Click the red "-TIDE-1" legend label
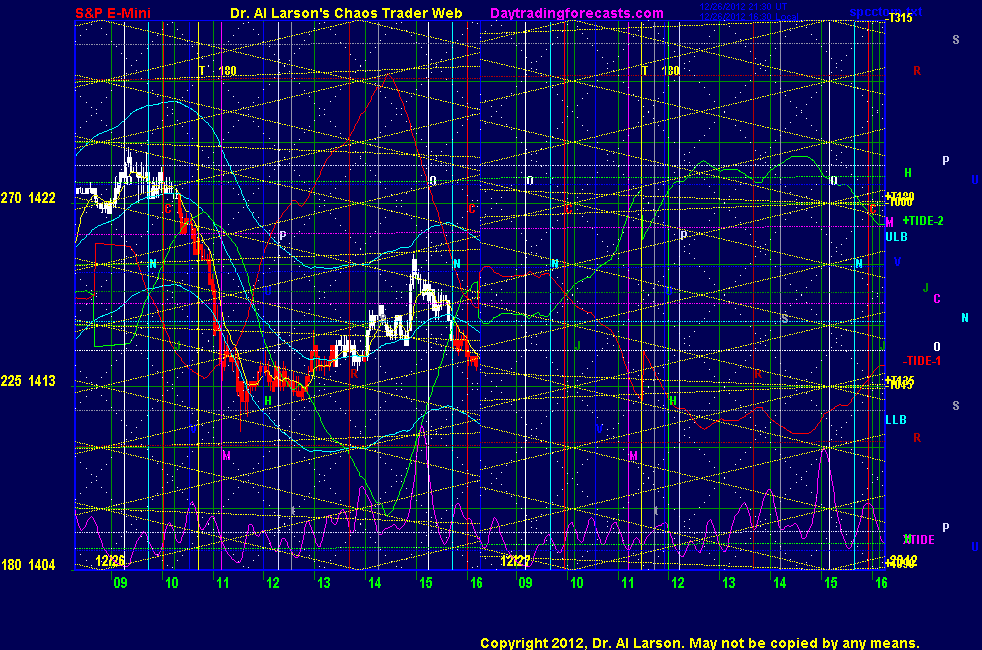 click(x=921, y=361)
